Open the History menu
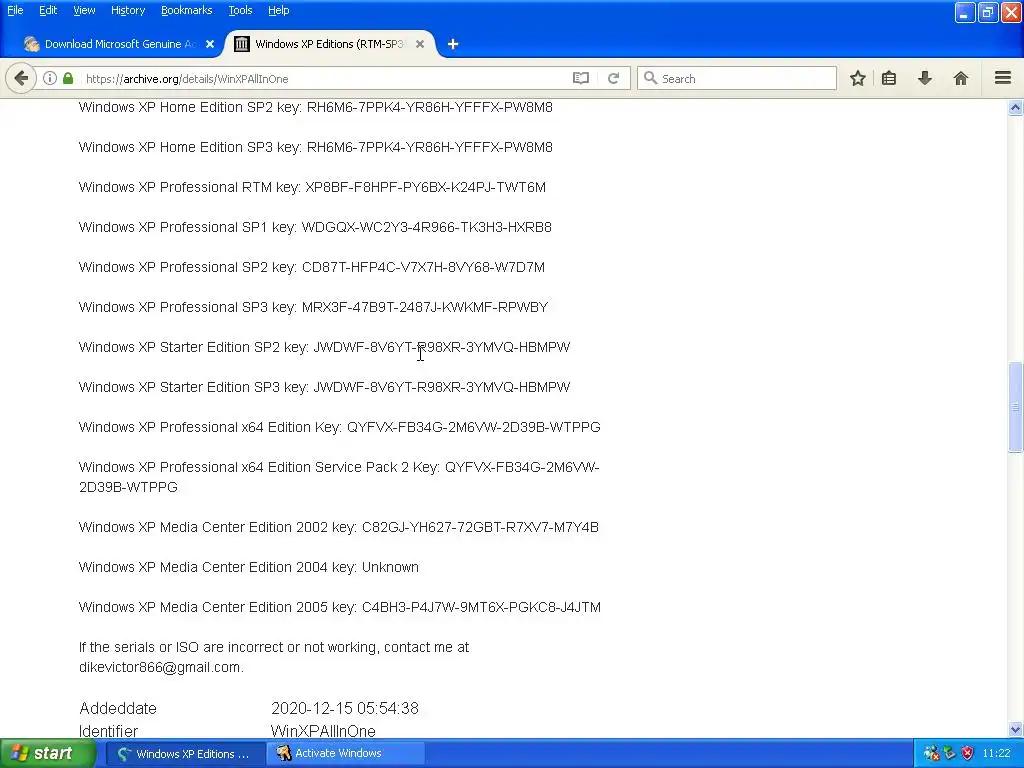The image size is (1024, 768). [x=128, y=10]
